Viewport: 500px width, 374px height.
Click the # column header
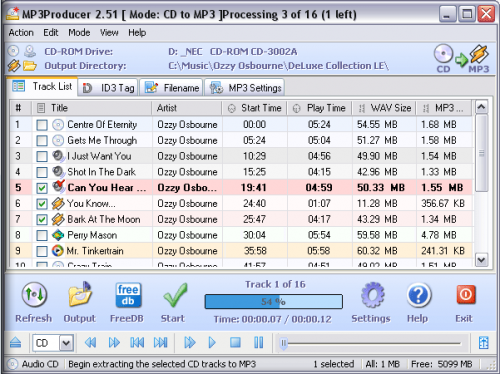21,108
